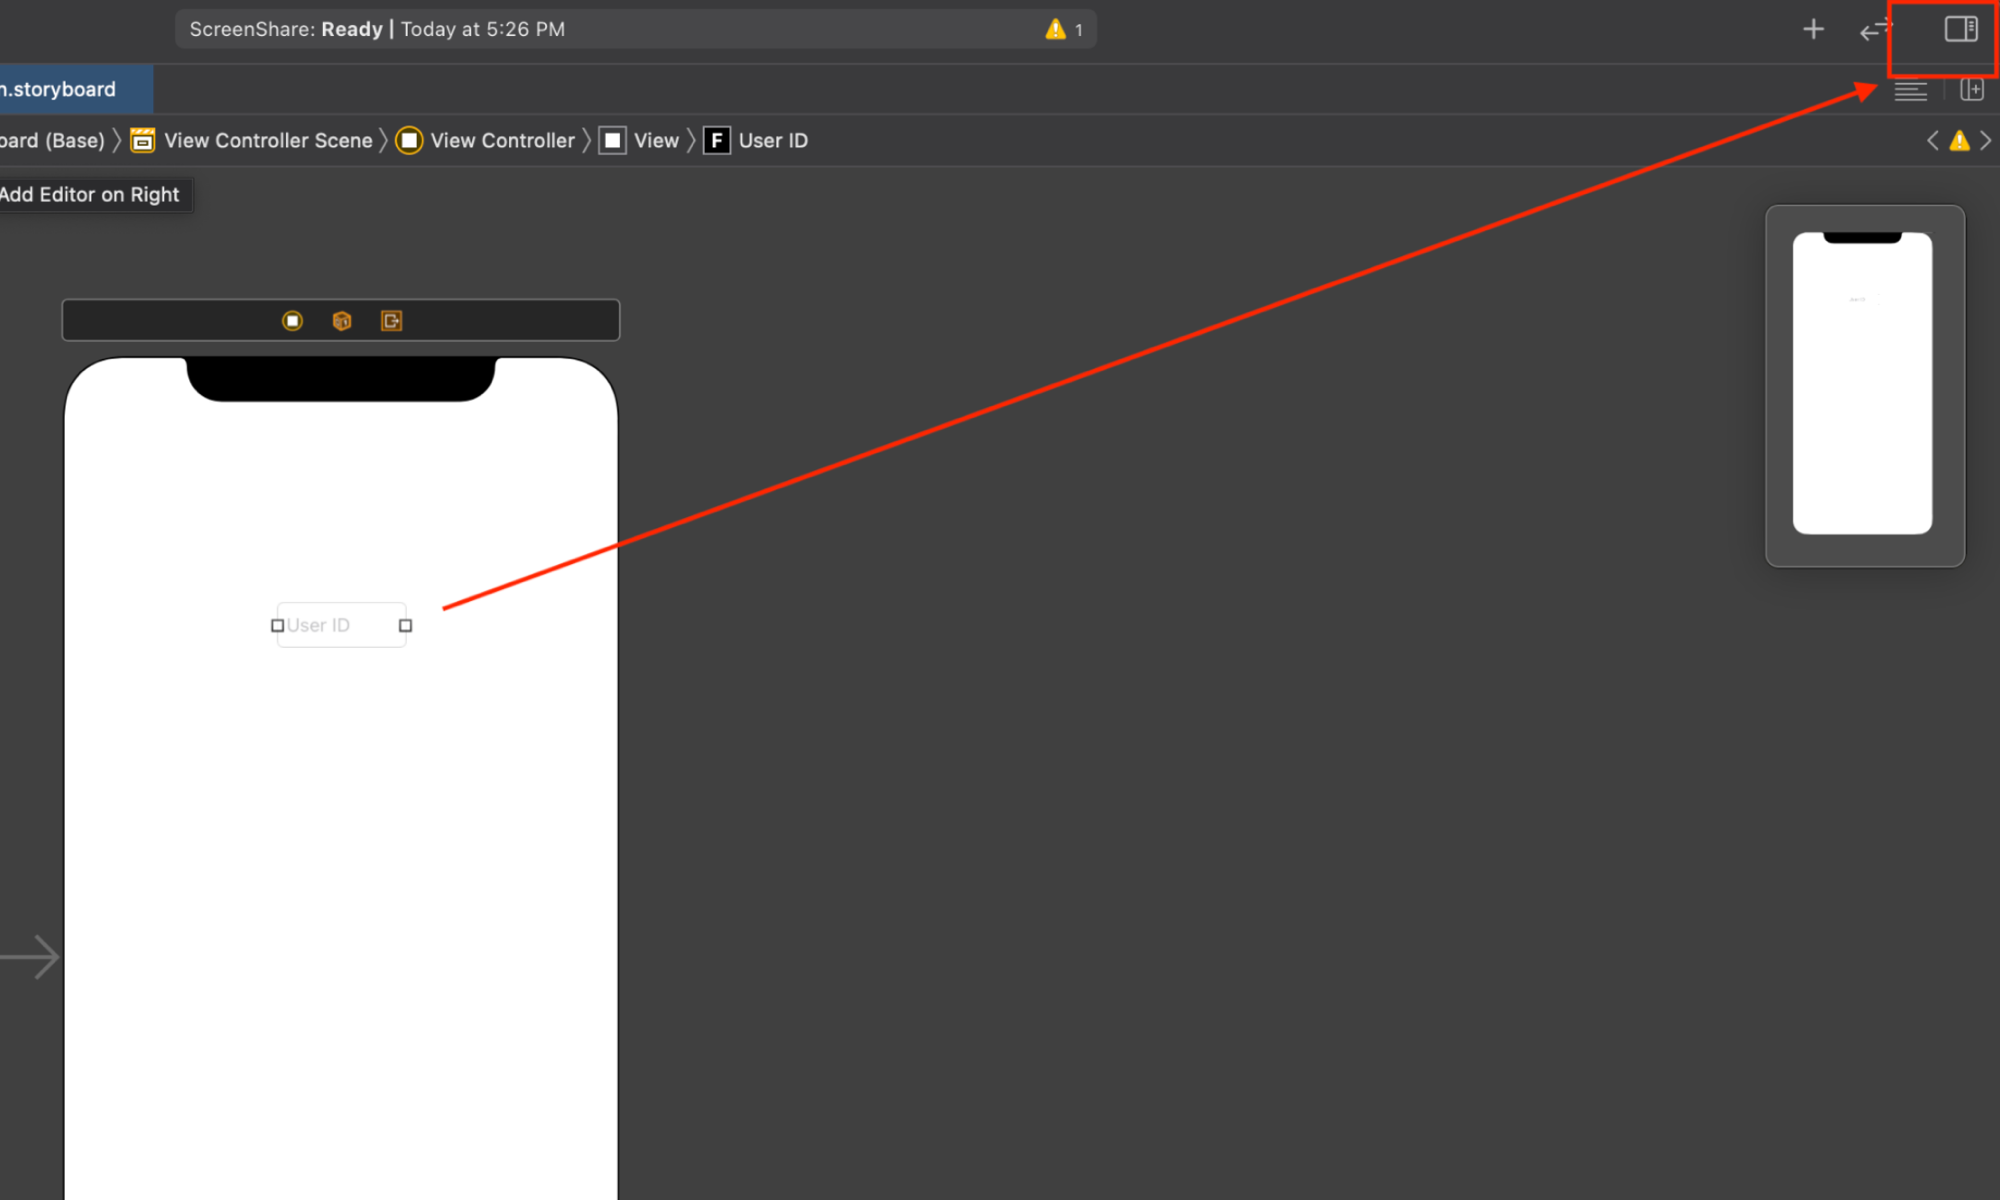Go to the next issue arrow

pos(1986,141)
